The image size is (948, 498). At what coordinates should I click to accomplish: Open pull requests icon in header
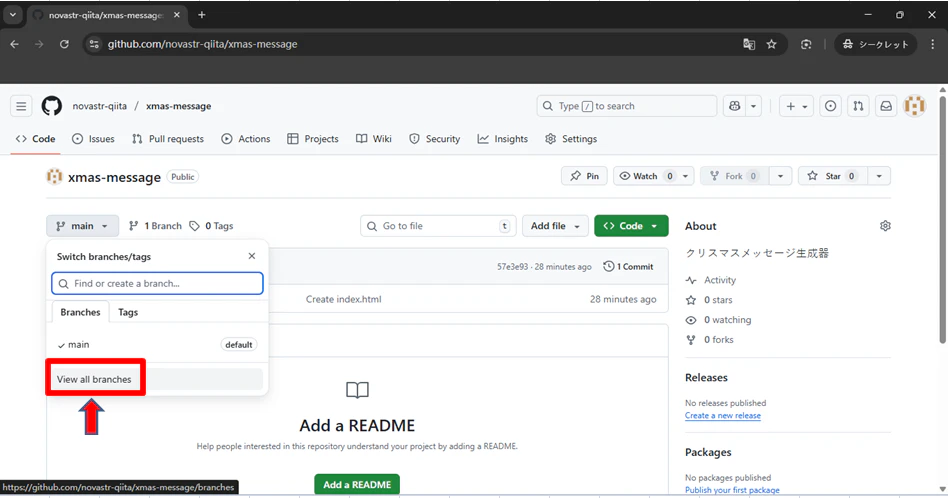[x=859, y=106]
